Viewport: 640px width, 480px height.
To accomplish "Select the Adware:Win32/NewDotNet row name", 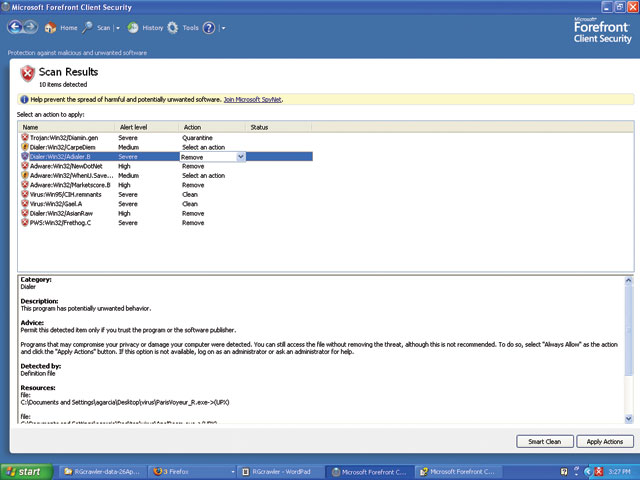I will point(66,166).
